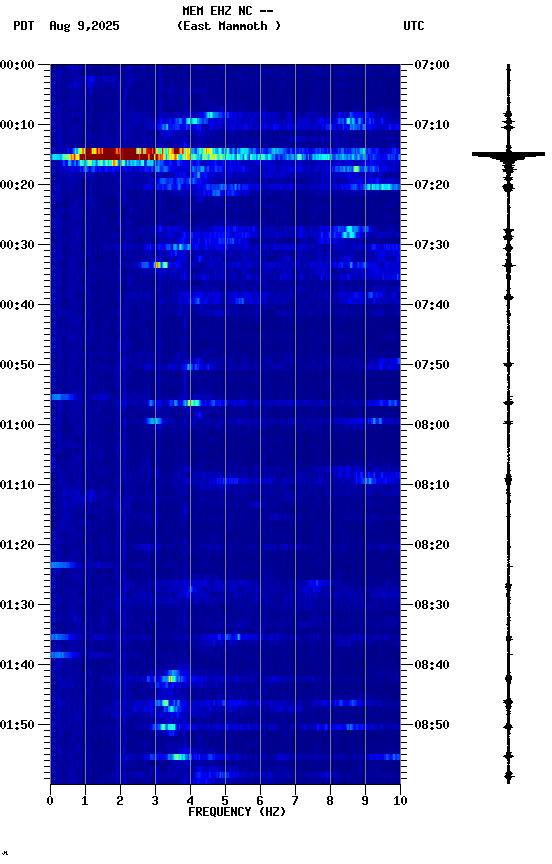This screenshot has width=552, height=864.
Task: Click the largest spike on the seismogram trace
Action: tap(508, 154)
